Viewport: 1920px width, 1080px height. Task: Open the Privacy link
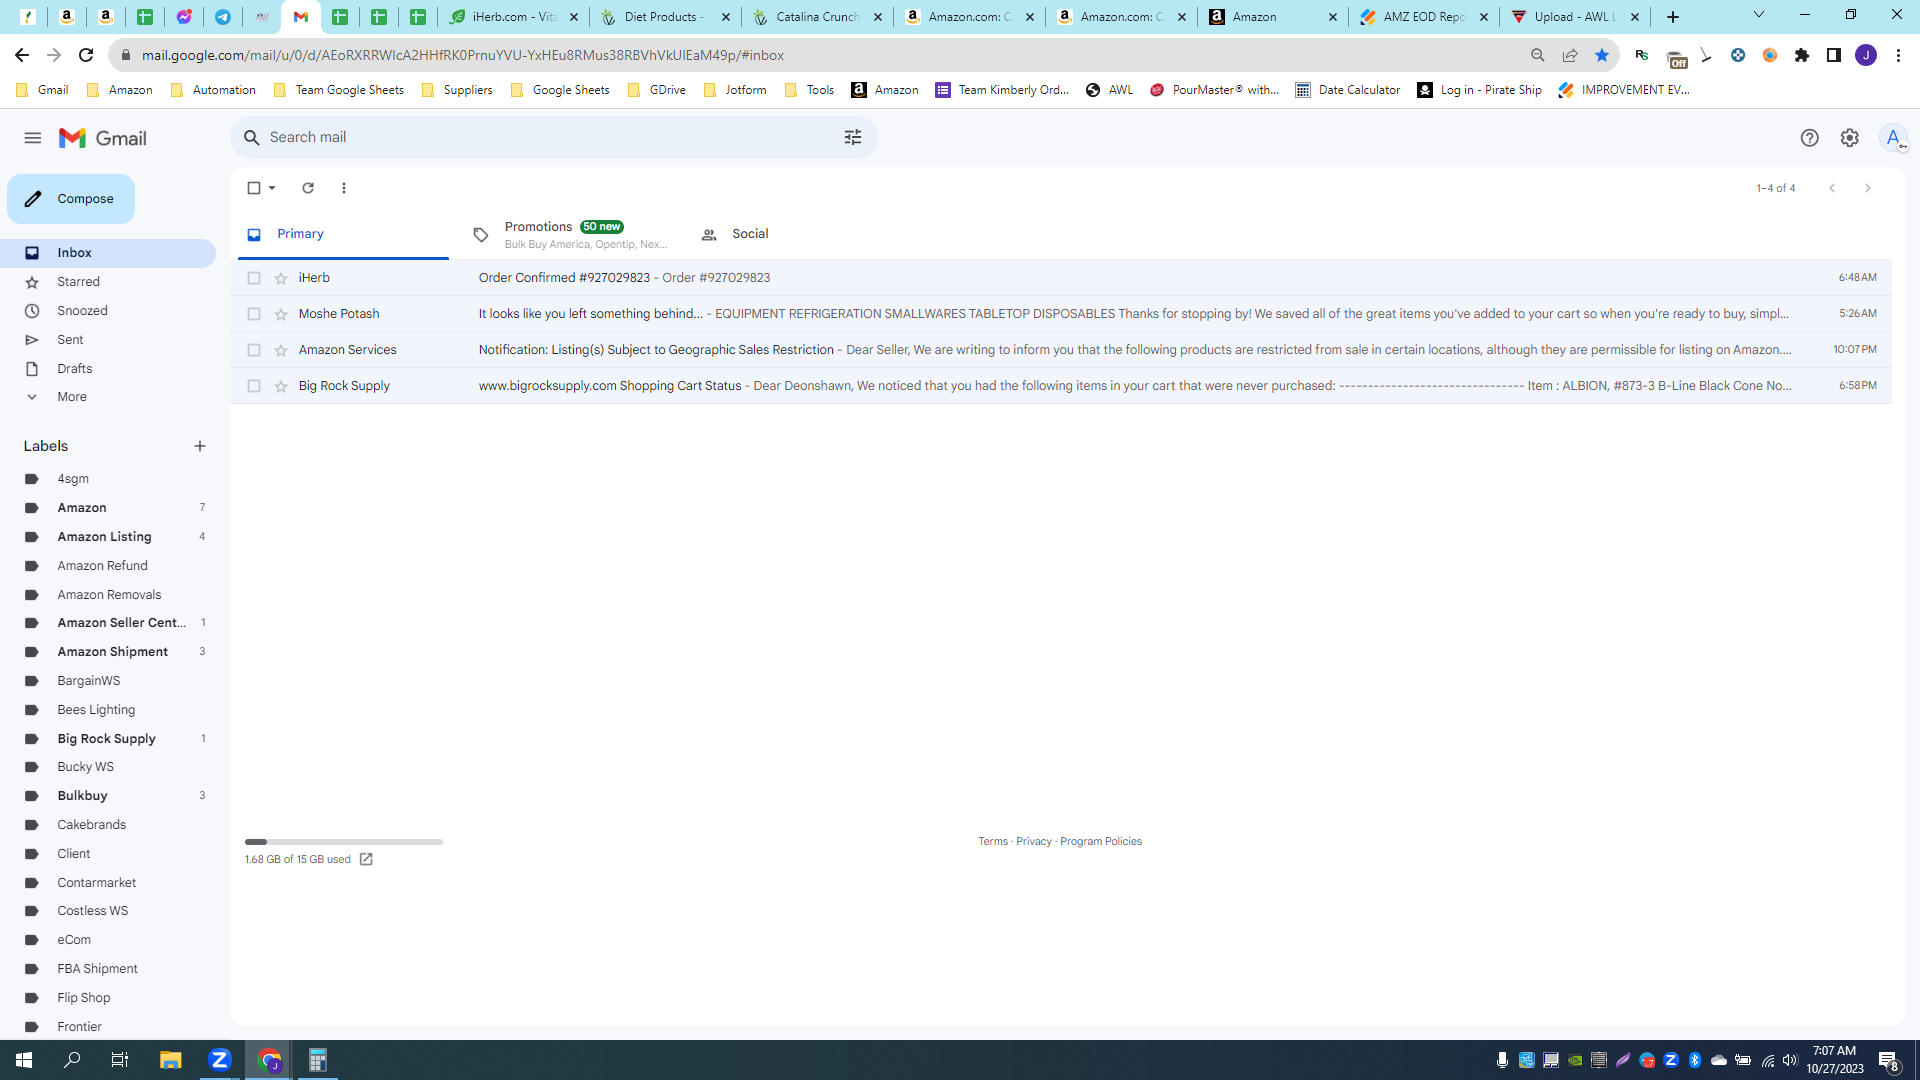coord(1034,842)
